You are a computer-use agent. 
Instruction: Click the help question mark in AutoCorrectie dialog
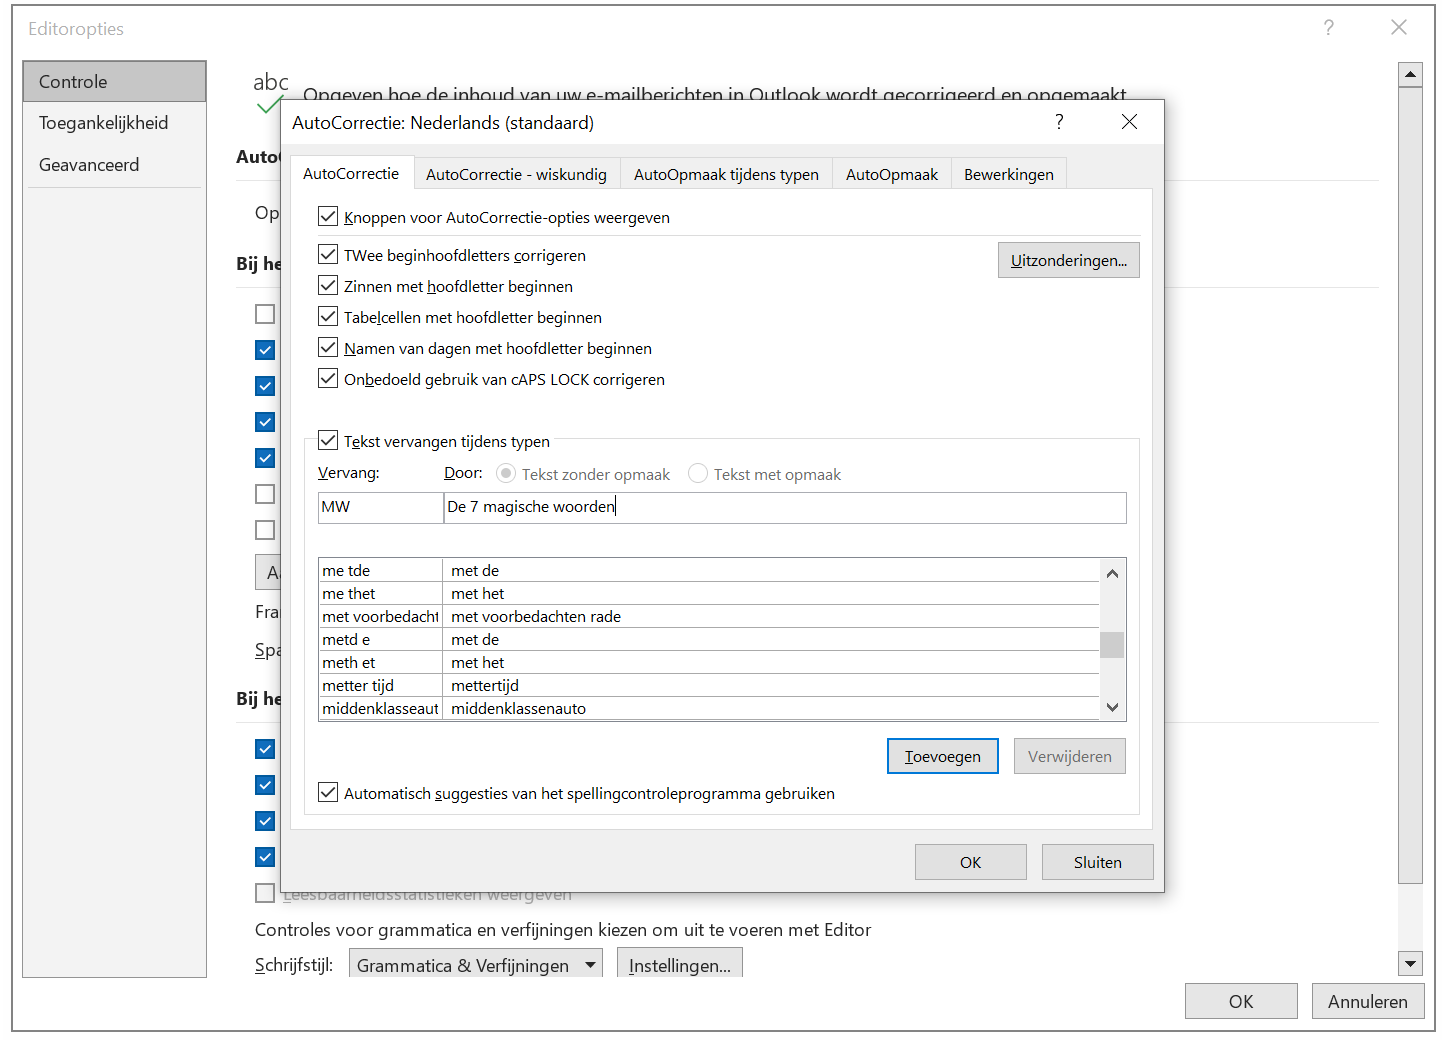(x=1059, y=122)
